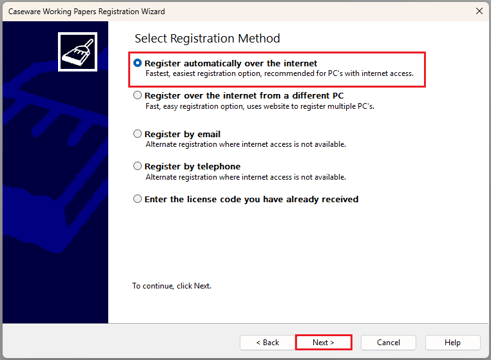This screenshot has width=491, height=360.
Task: Click the 'Fastest, easiest registration option' description text
Action: pos(279,73)
